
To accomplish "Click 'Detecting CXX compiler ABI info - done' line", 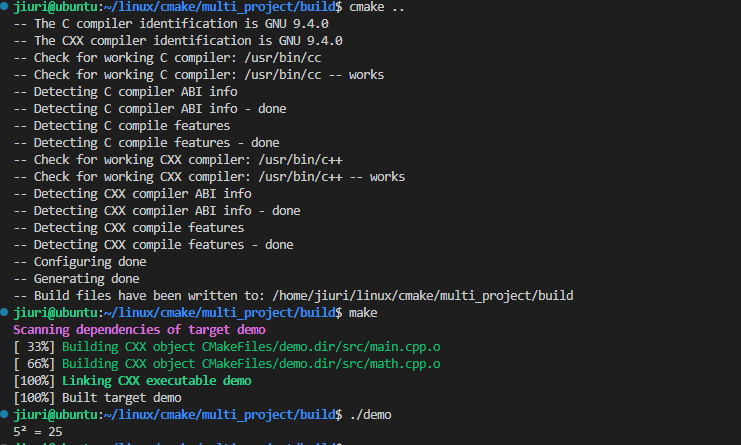I will 157,211.
